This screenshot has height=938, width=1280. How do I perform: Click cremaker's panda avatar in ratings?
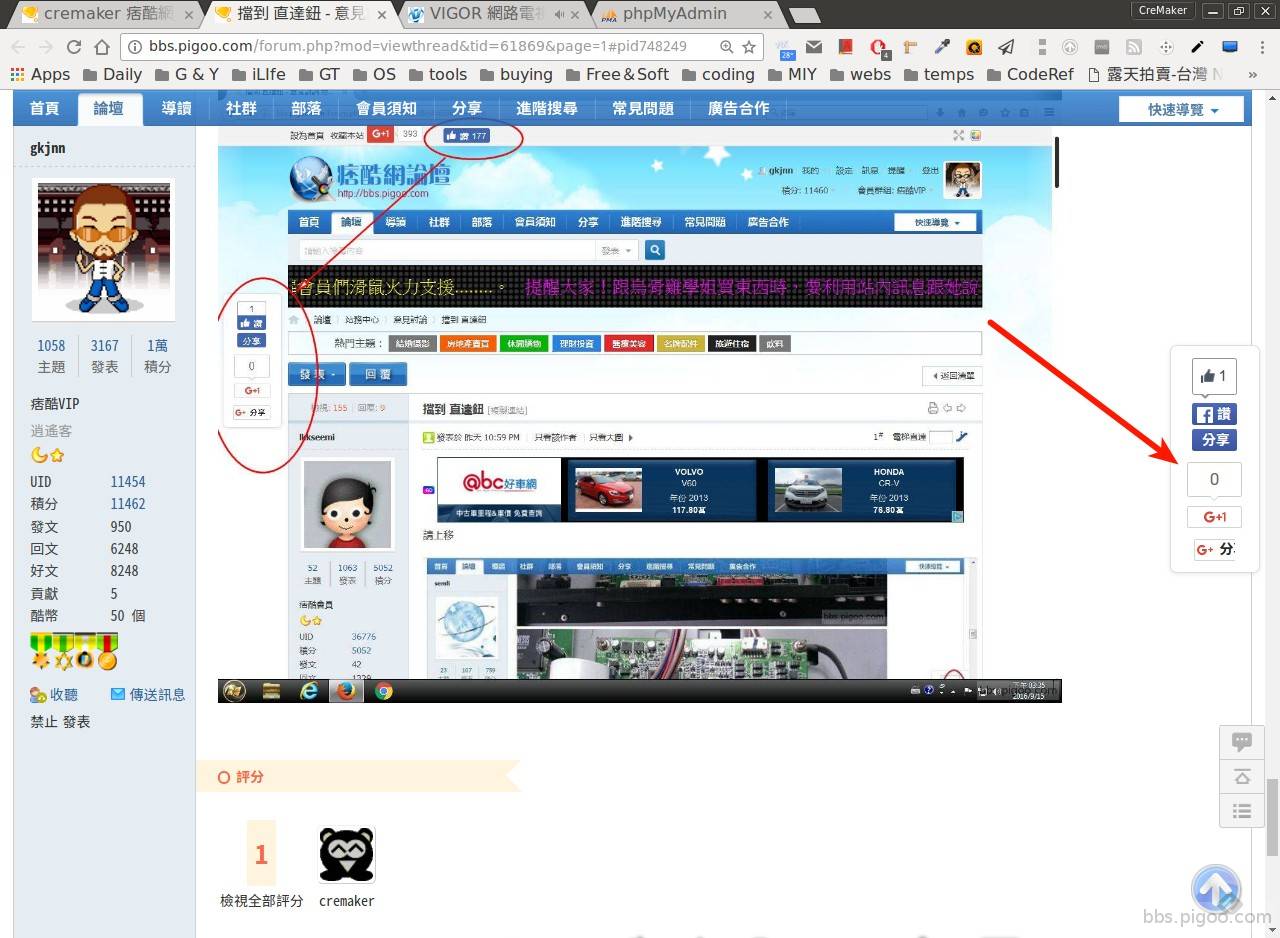pyautogui.click(x=347, y=855)
